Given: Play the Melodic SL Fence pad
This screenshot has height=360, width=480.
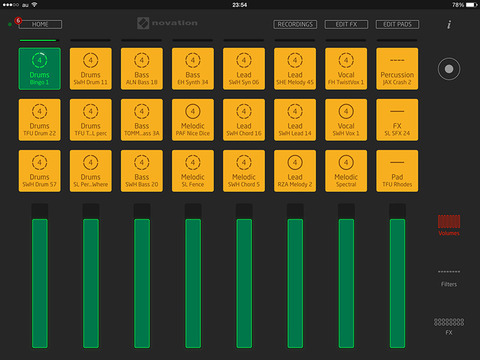Looking at the screenshot, I should point(193,171).
